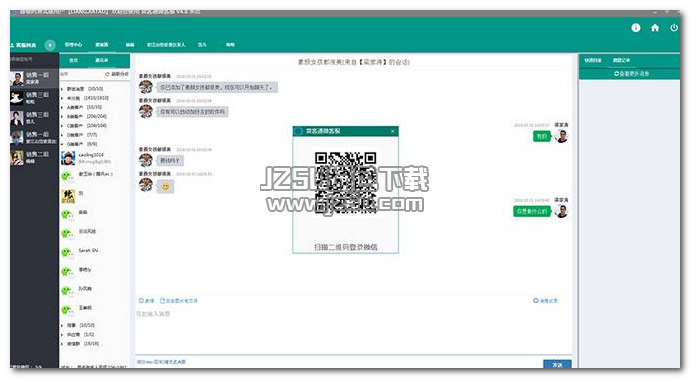The width and height of the screenshot is (691, 379).
Task: Click the blue send button
Action: pos(557,364)
